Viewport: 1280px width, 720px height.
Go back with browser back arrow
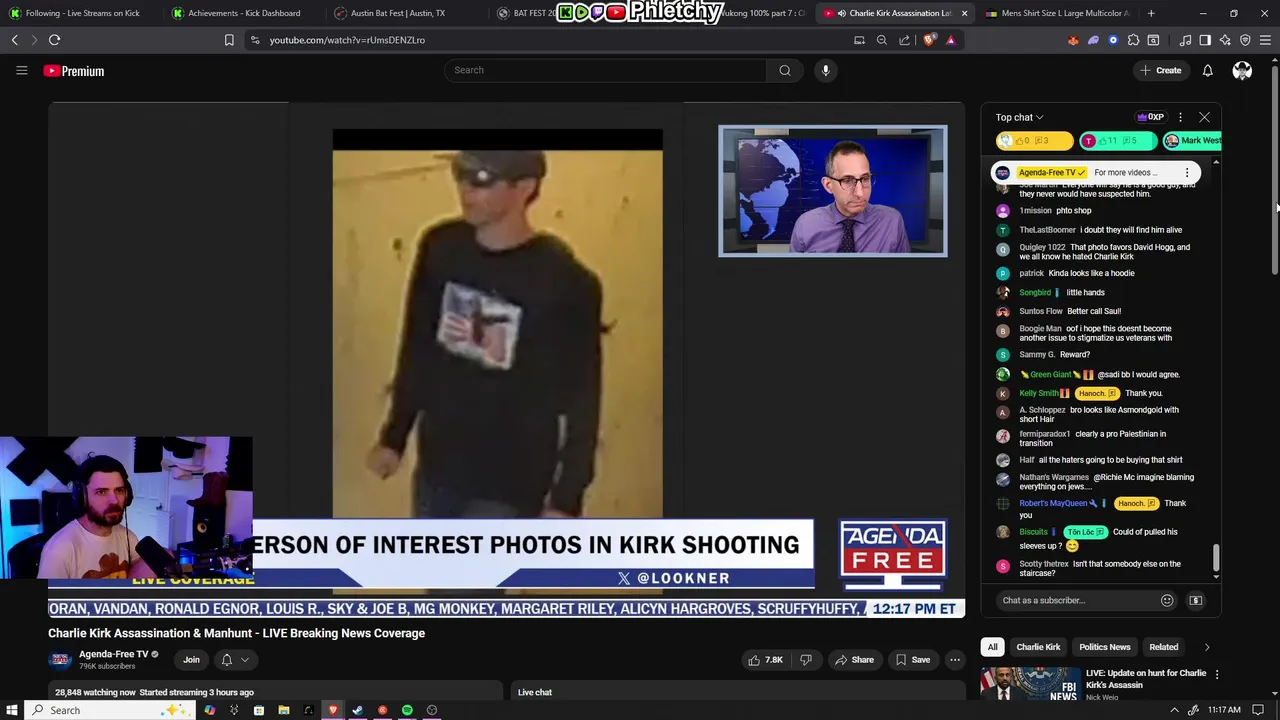click(x=15, y=40)
